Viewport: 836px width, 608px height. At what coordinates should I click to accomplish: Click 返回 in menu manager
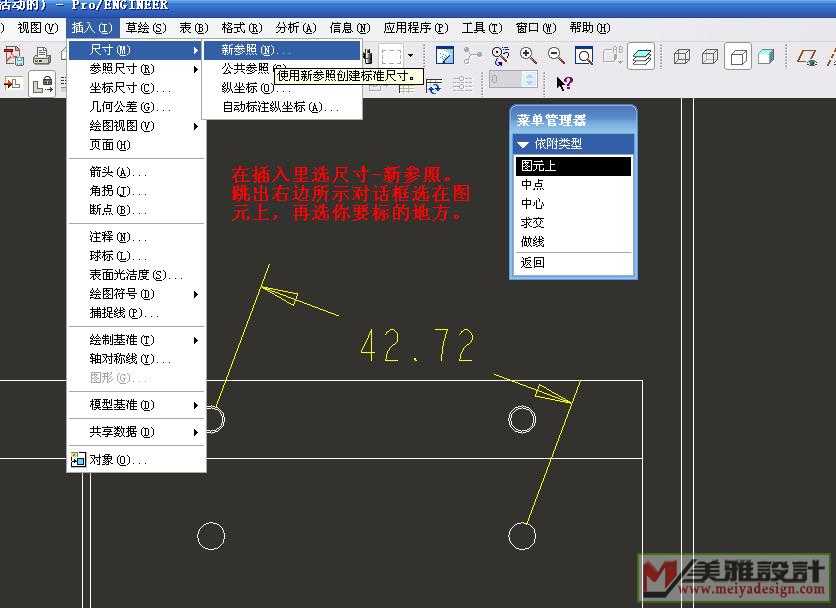[x=573, y=263]
